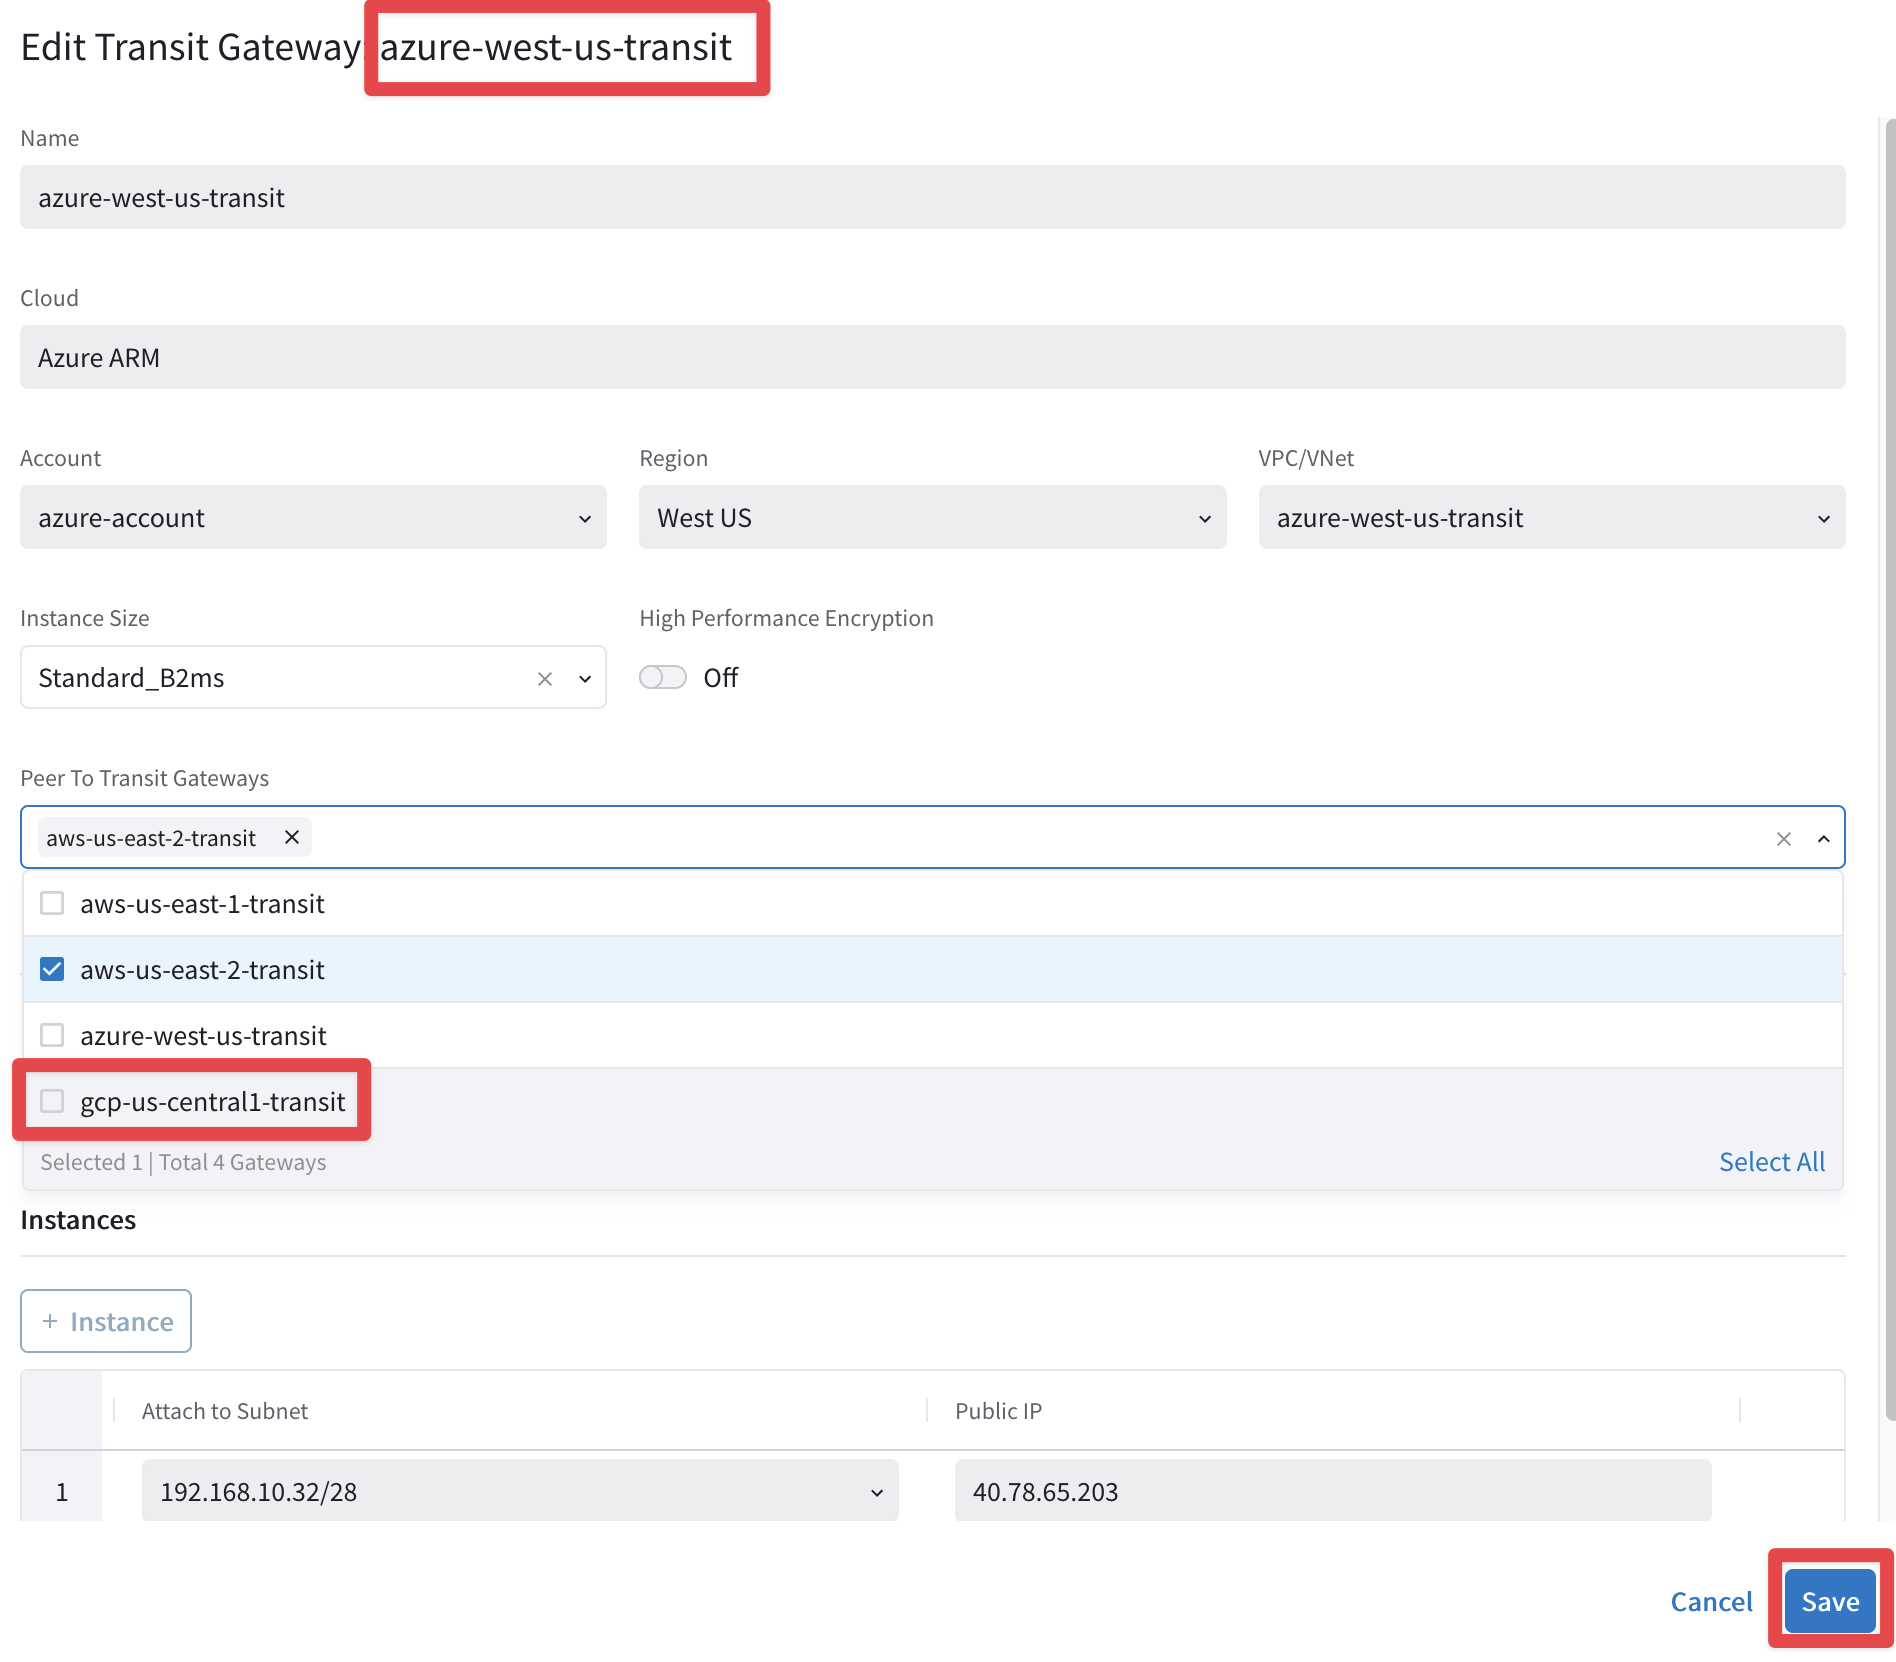Check the gcp-us-central1-transit checkbox
Screen dimensions: 1896x1662
coord(52,1101)
